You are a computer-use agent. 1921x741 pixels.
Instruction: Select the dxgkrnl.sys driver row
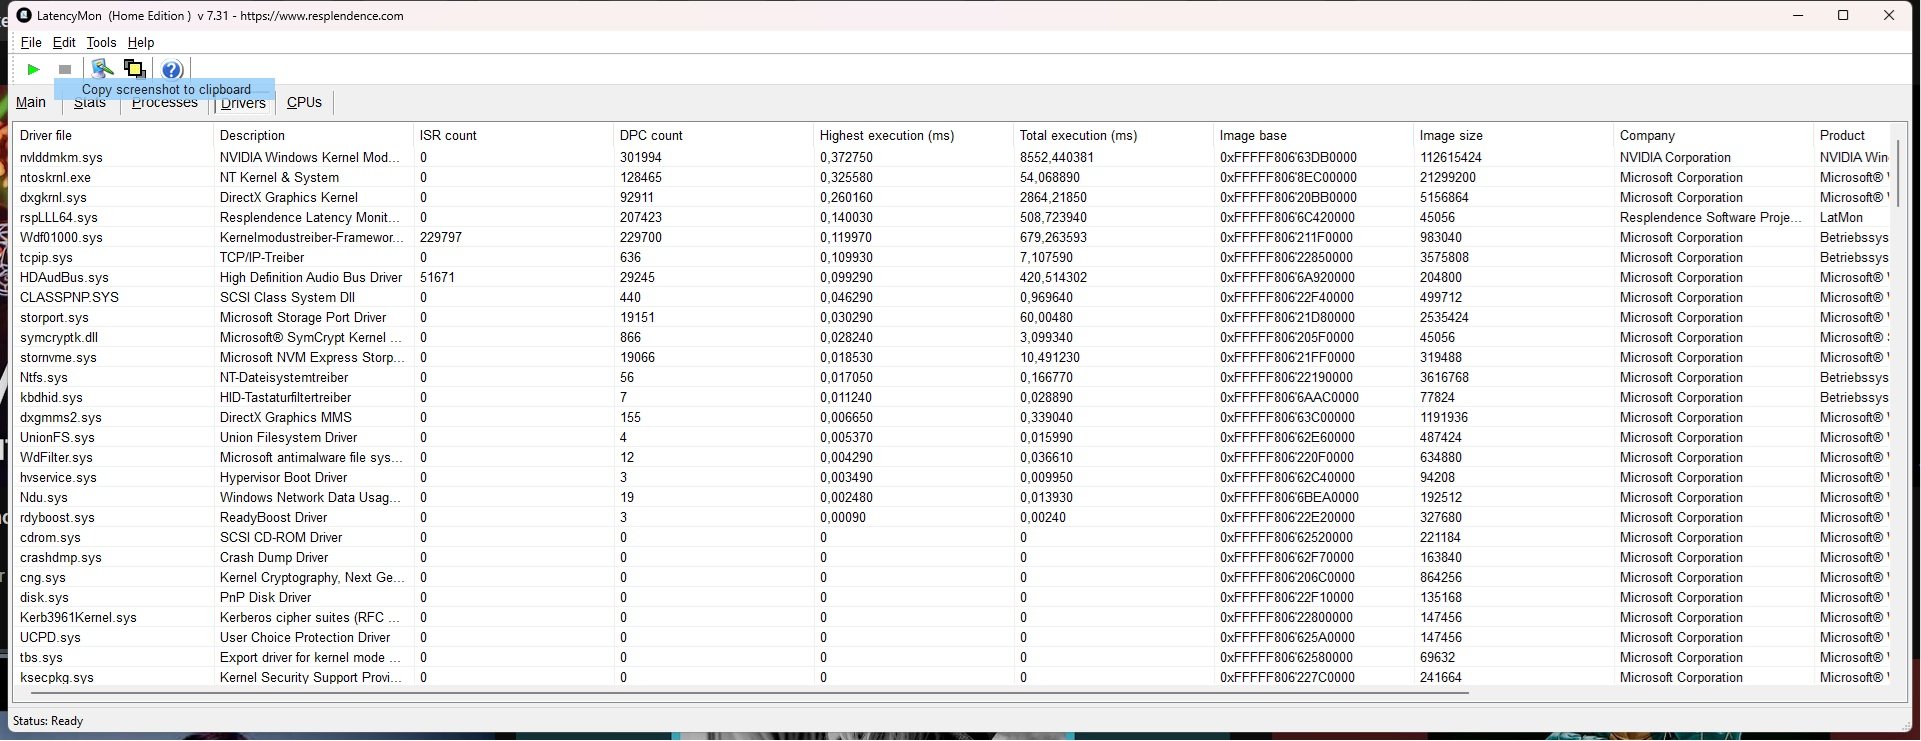[953, 197]
